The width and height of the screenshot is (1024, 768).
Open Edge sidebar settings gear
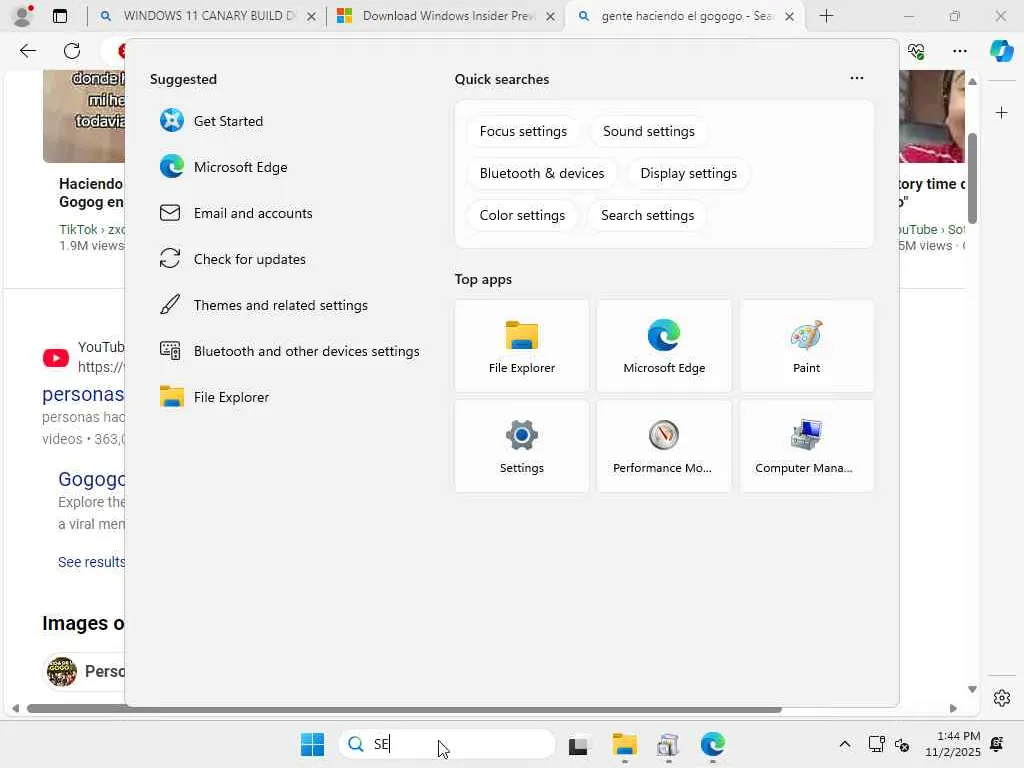[x=1001, y=698]
